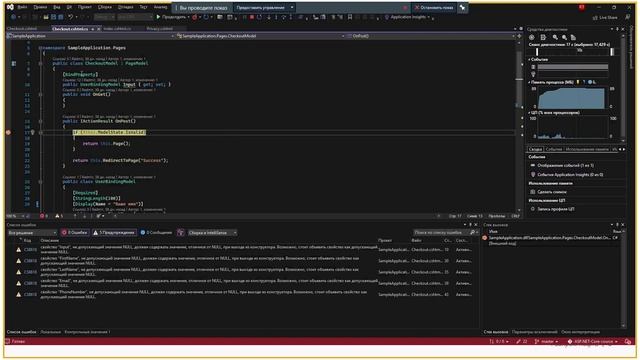Click the diagnostics select tools icon
This screenshot has width=640, height=360.
[x=543, y=38]
